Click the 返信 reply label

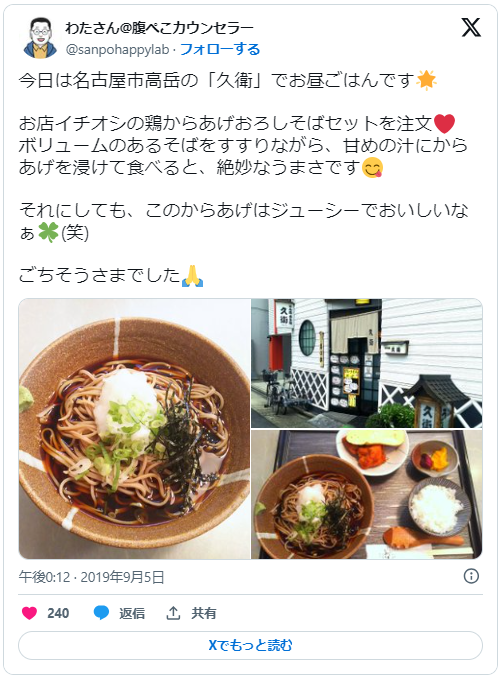(x=132, y=613)
